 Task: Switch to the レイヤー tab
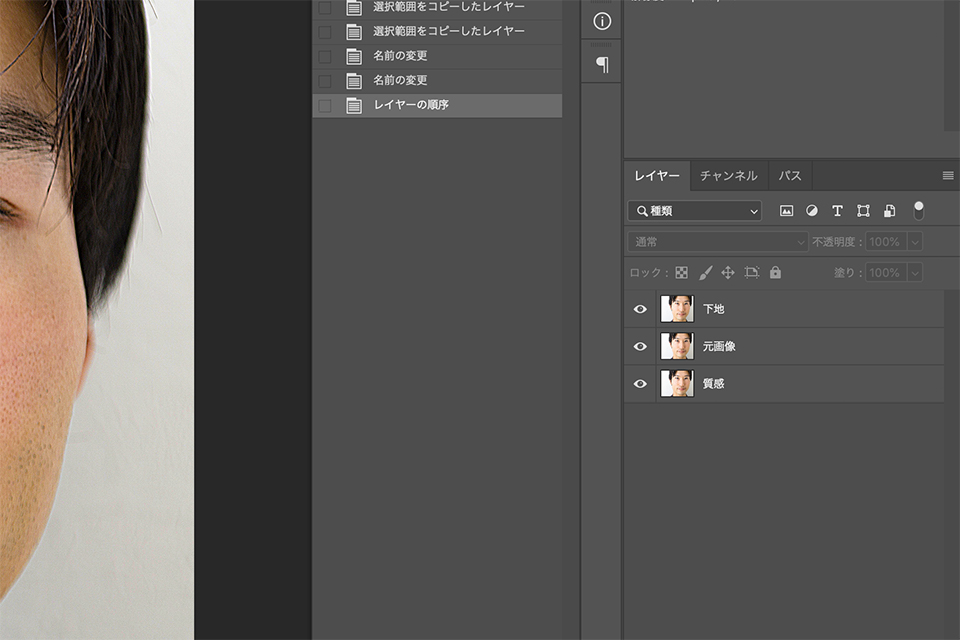657,176
